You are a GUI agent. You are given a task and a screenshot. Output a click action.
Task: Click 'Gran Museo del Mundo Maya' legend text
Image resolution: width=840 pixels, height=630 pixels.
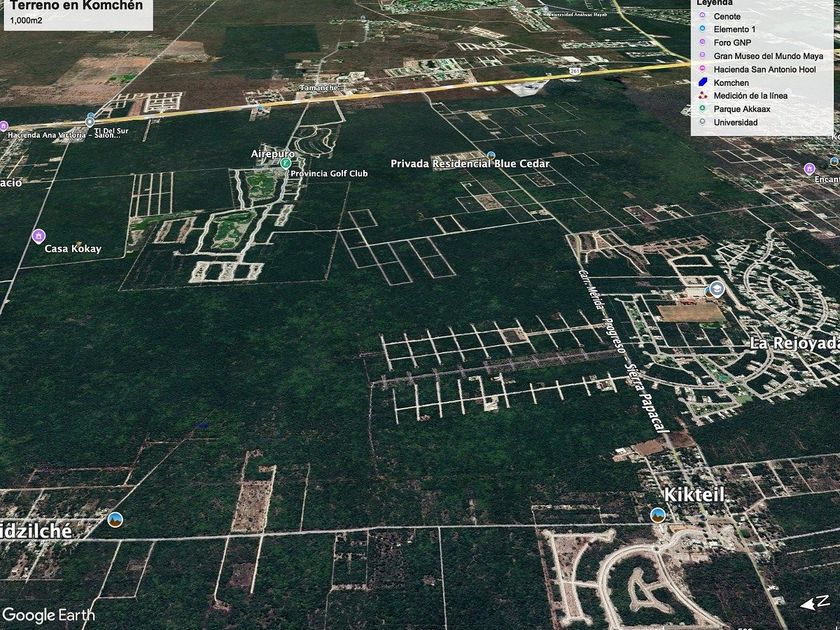point(768,56)
